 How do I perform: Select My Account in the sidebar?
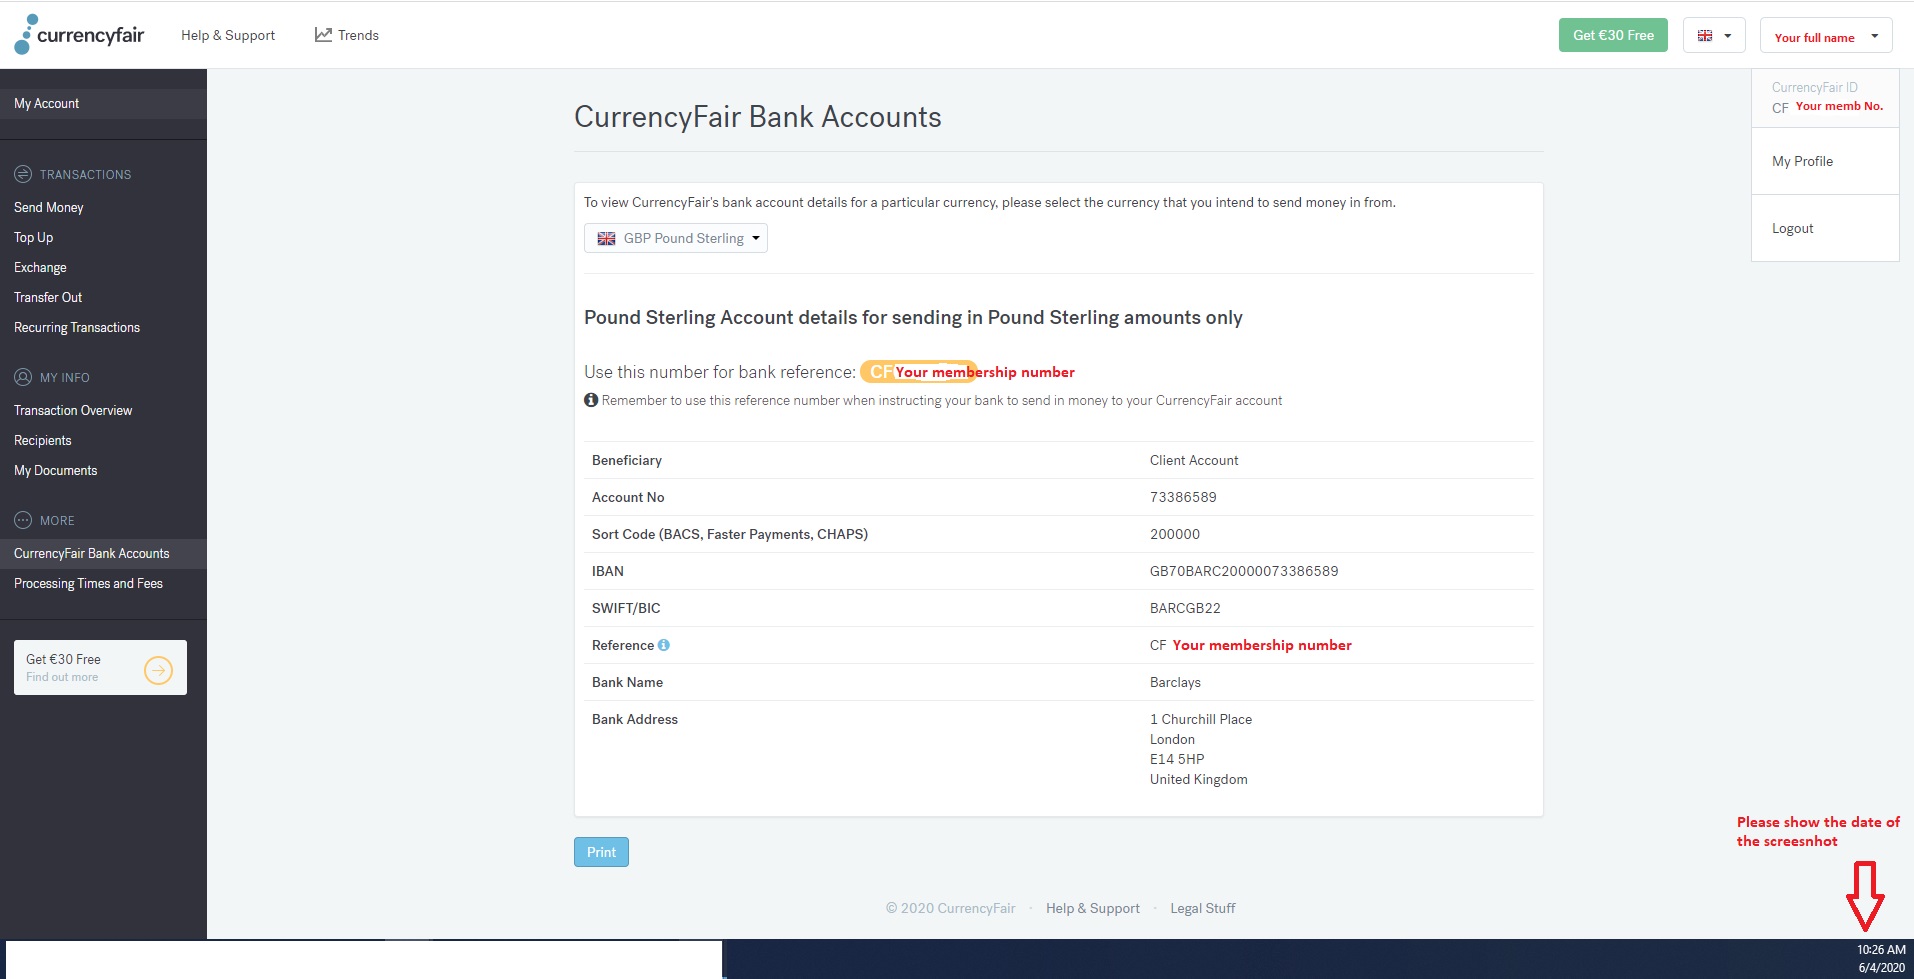103,103
